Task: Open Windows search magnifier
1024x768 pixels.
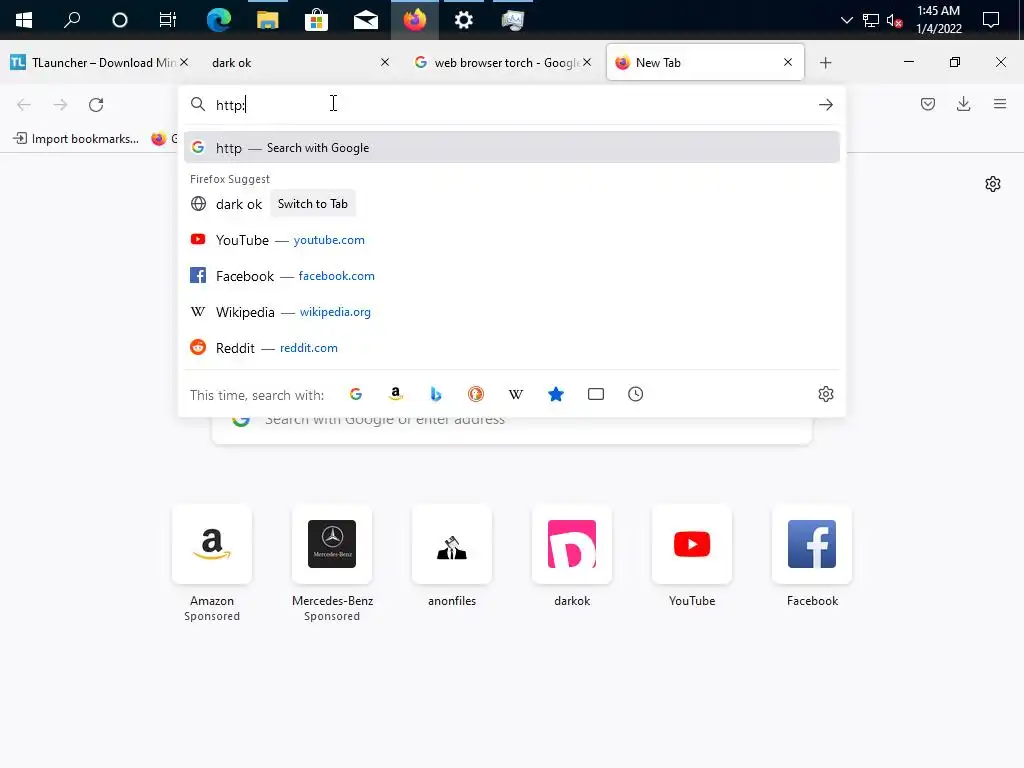Action: [72, 20]
